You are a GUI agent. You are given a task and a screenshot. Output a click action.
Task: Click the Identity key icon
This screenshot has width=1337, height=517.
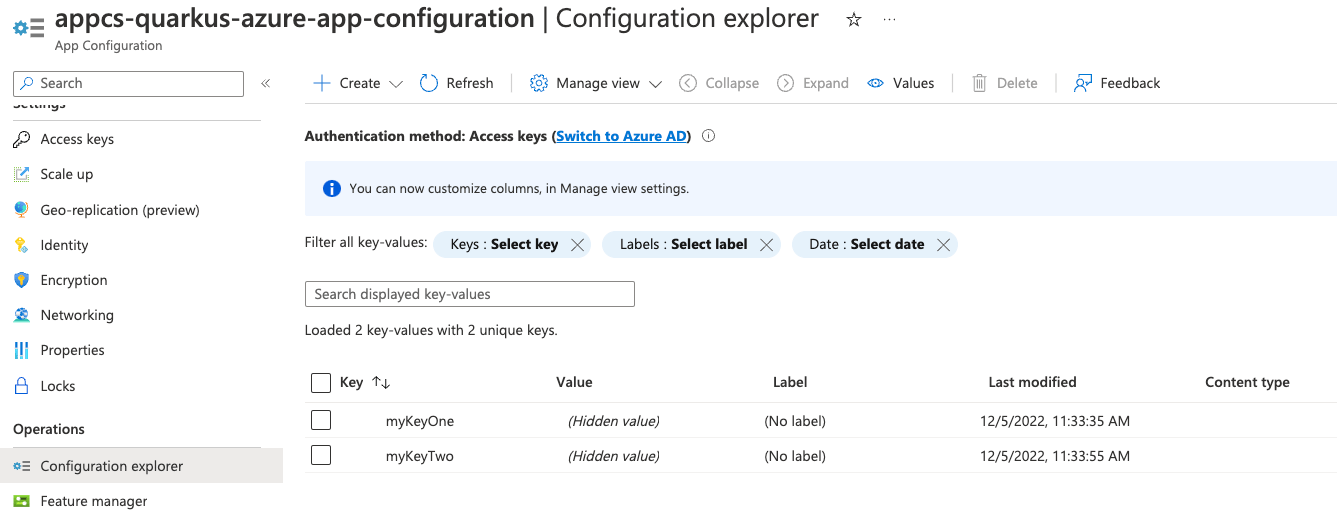(21, 245)
